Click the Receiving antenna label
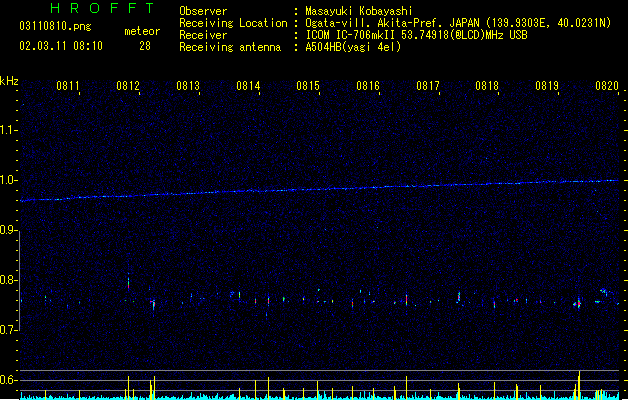The width and height of the screenshot is (629, 400). tap(230, 47)
